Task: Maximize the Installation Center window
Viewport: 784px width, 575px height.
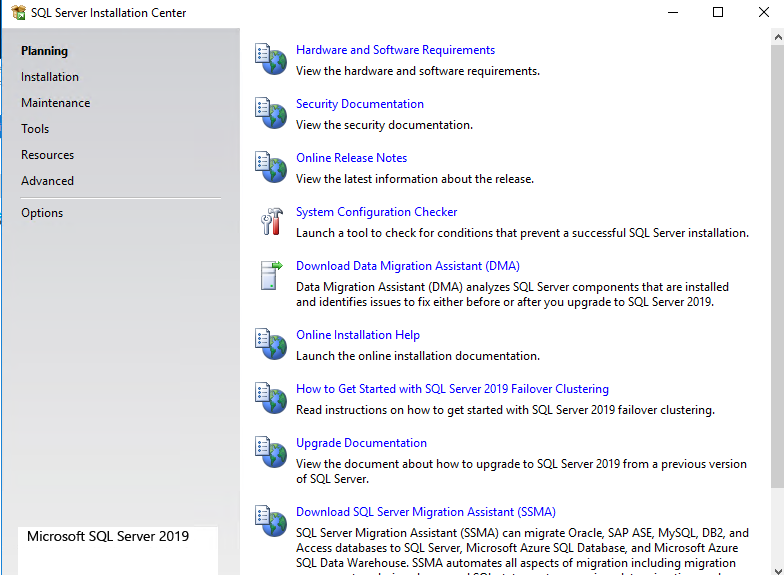Action: point(718,12)
